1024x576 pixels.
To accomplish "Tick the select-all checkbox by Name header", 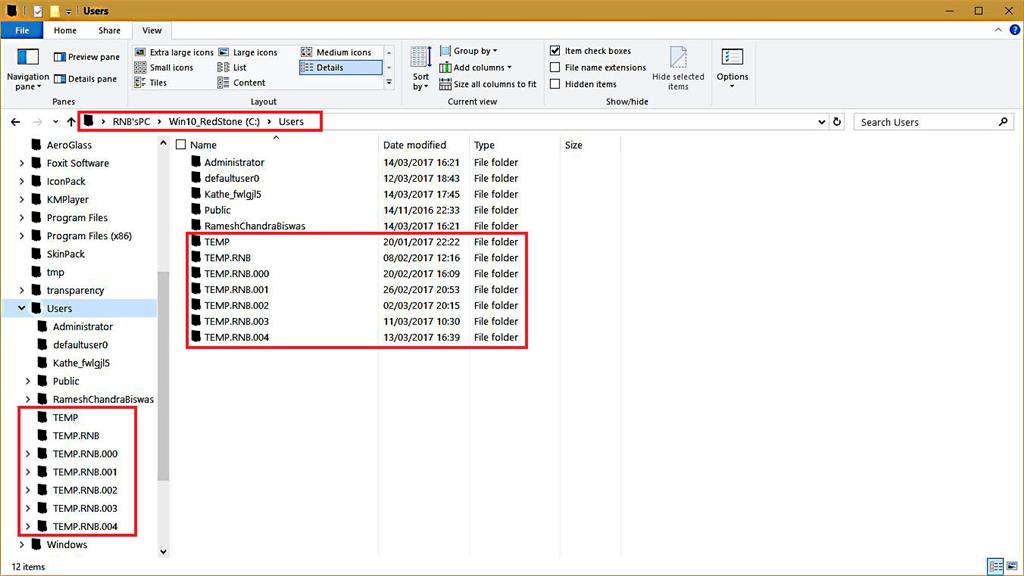I will [x=181, y=145].
